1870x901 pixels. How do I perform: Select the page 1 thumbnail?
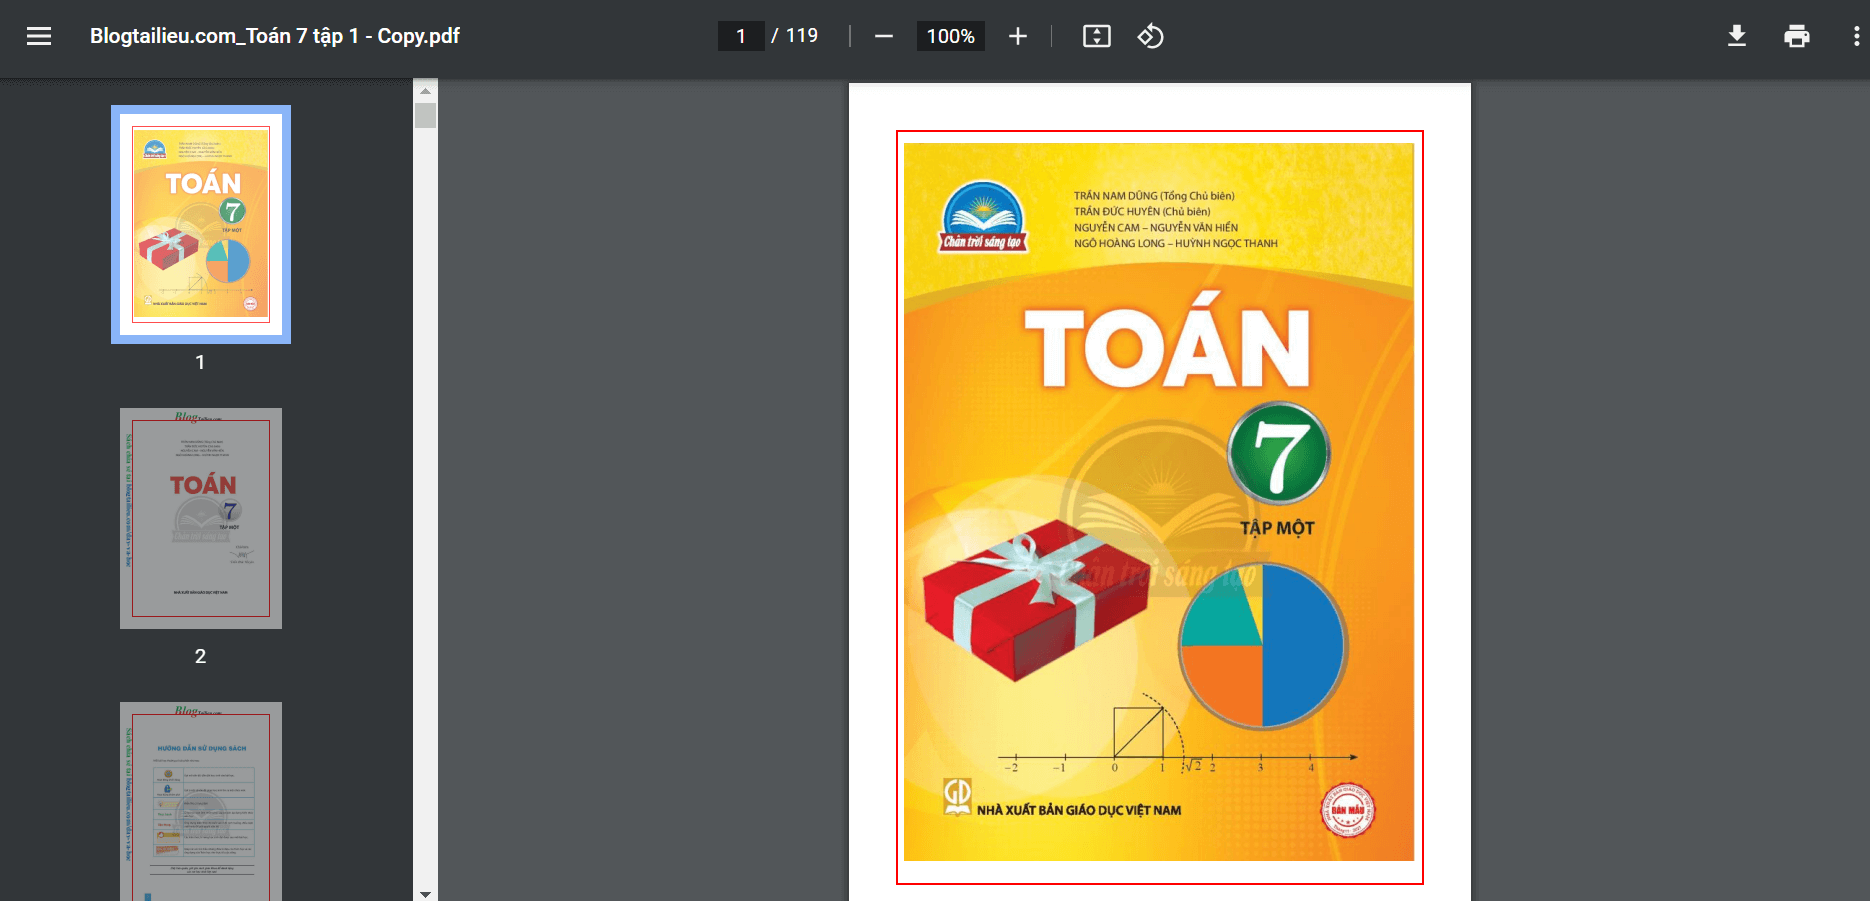click(x=201, y=224)
